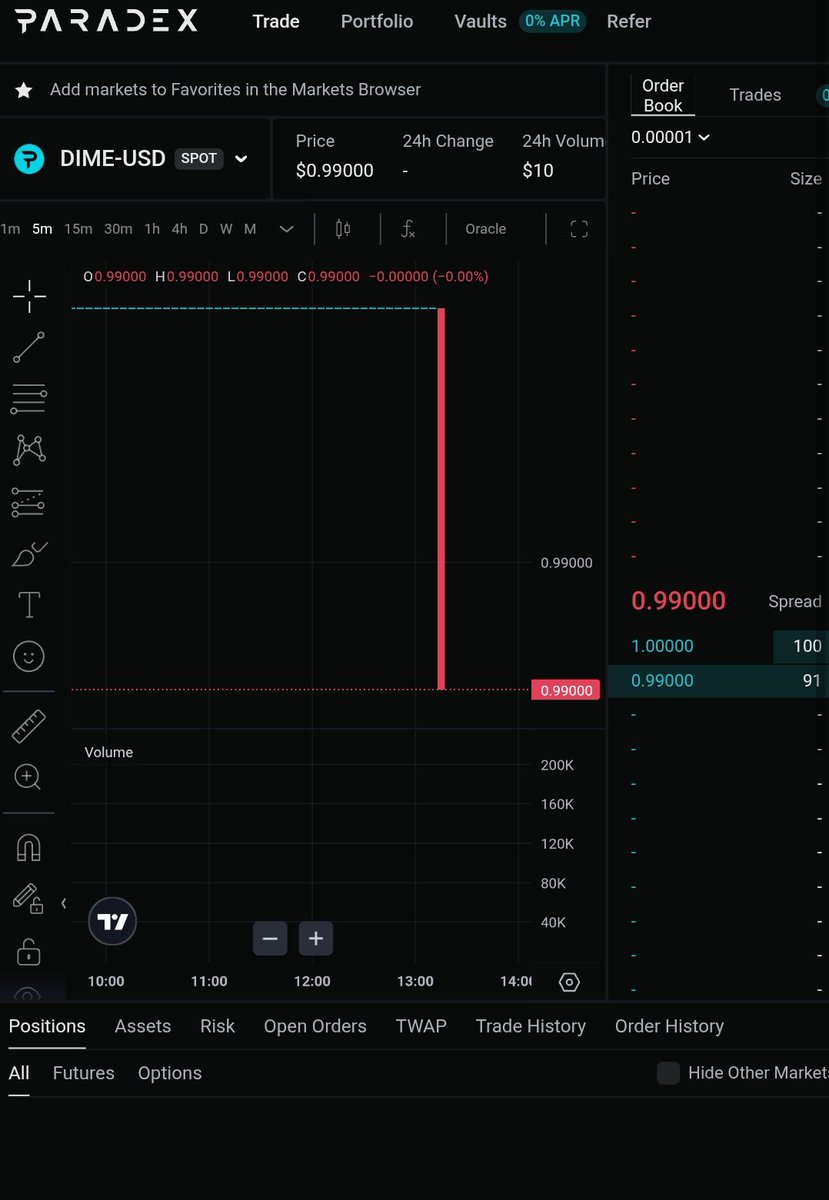
Task: Toggle the magnet snap mode
Action: [29, 848]
